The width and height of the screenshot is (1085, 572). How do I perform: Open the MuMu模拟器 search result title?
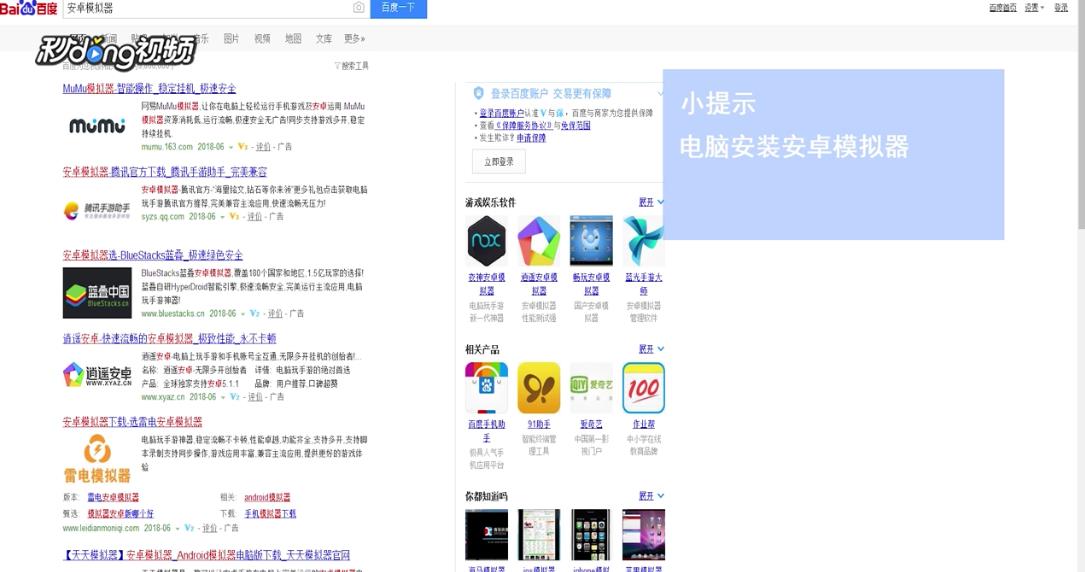(149, 89)
